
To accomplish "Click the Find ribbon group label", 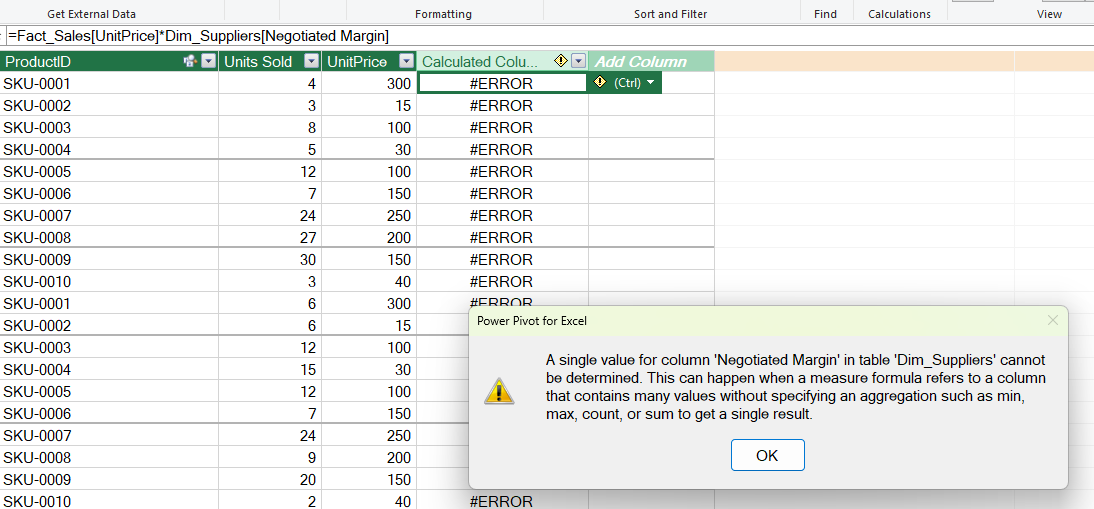I will click(825, 14).
